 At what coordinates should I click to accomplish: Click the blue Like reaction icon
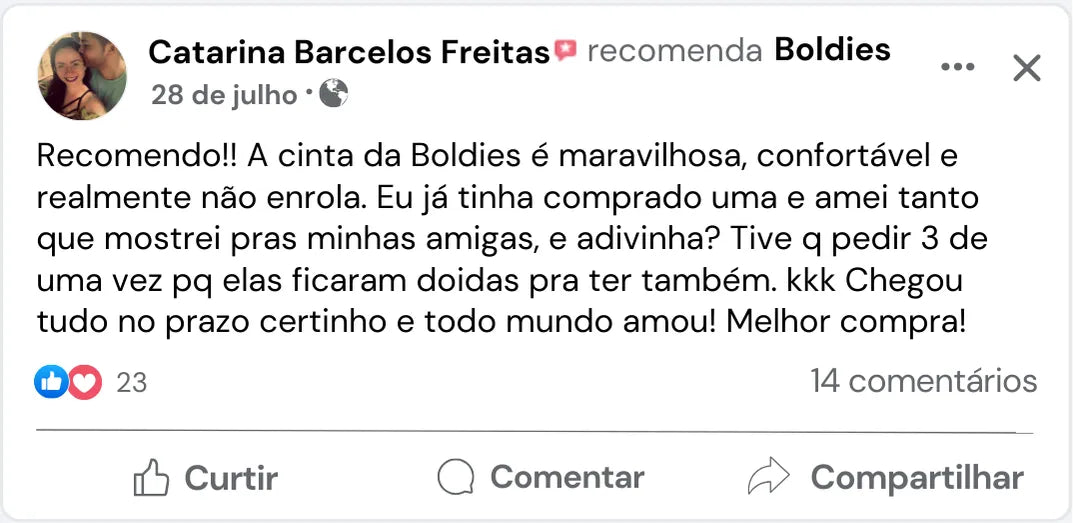pos(51,381)
